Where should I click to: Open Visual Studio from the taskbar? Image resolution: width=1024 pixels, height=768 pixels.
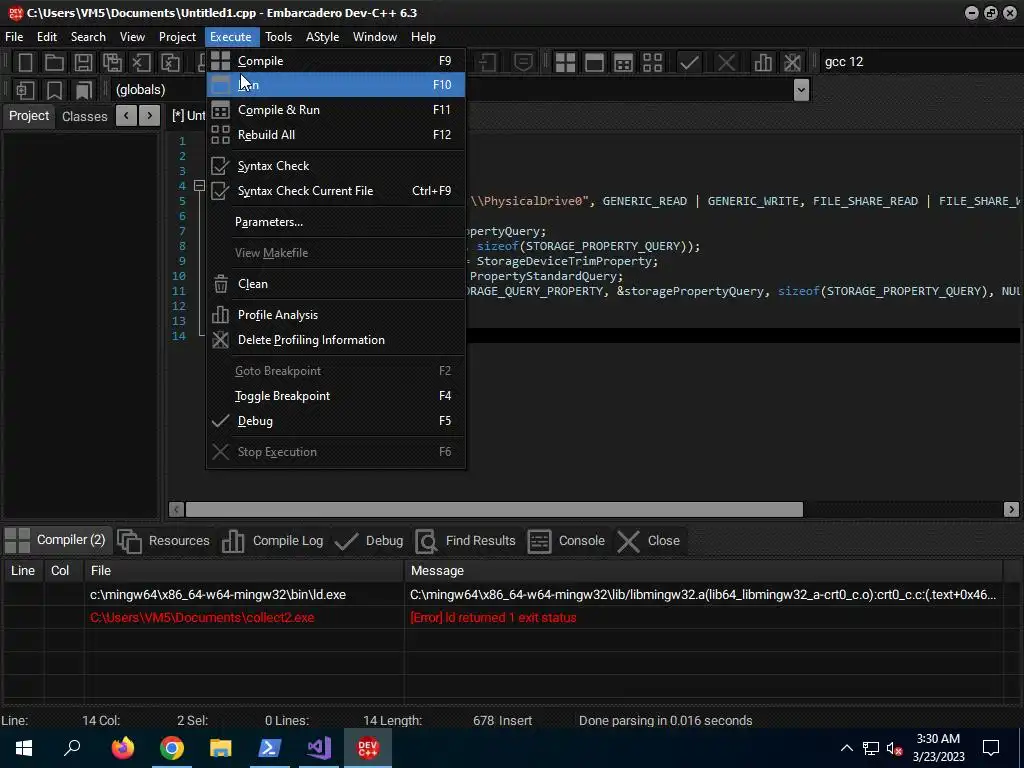point(319,748)
